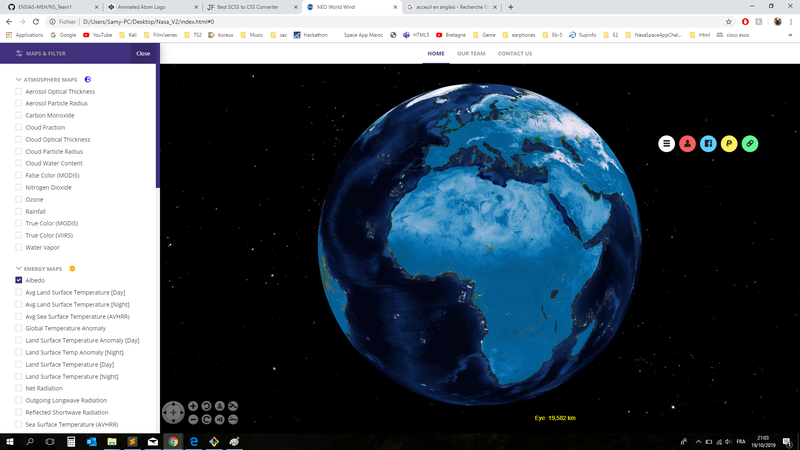Viewport: 800px width, 450px height.
Task: Check the Rainfall atmosphere map
Action: [x=19, y=212]
